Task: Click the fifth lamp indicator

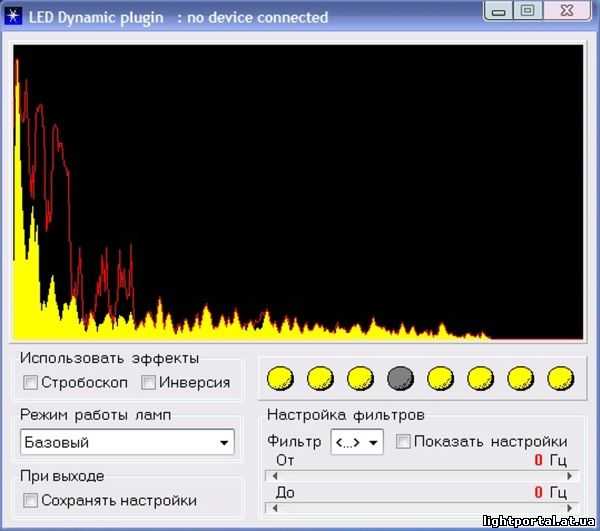Action: [440, 378]
